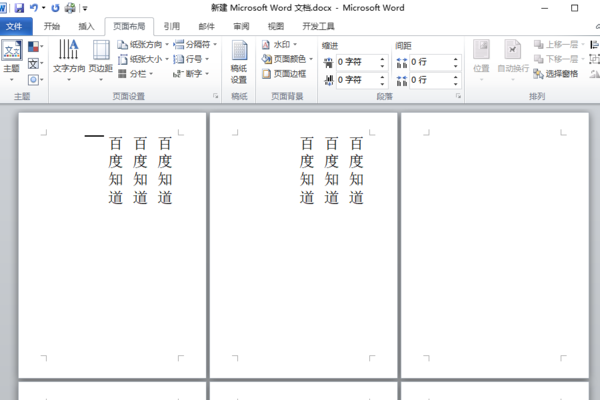Click the first page's vertical text 百度知道

(x=140, y=170)
